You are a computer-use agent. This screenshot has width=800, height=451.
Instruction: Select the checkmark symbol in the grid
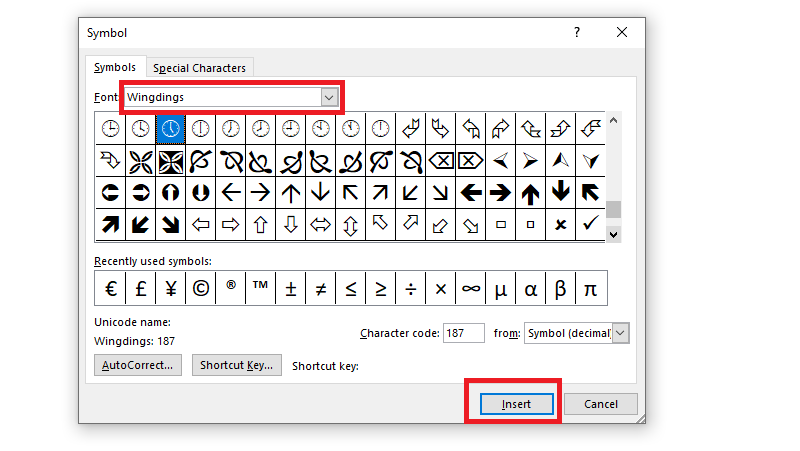(590, 224)
